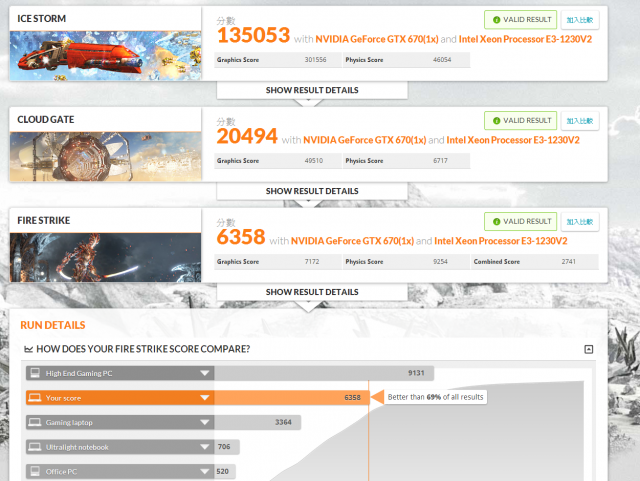Open the Cloud Gate benchmark thumbnail

(x=105, y=156)
